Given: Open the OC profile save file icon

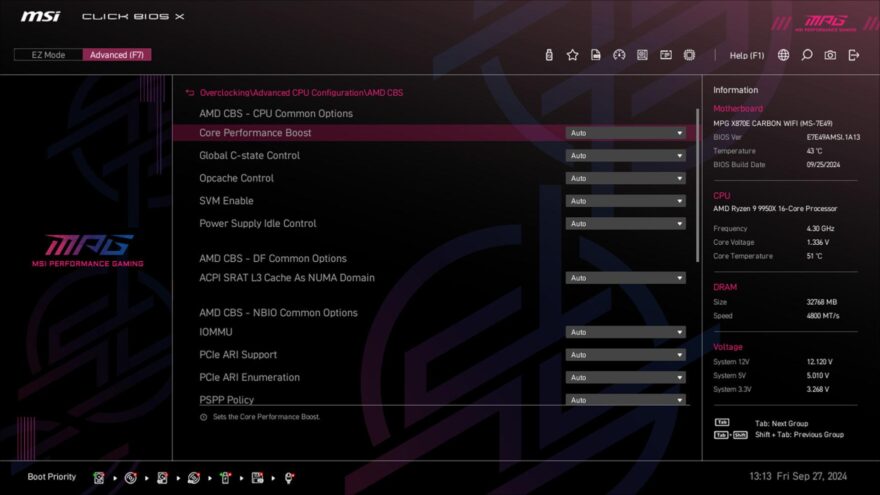Looking at the screenshot, I should tap(595, 54).
